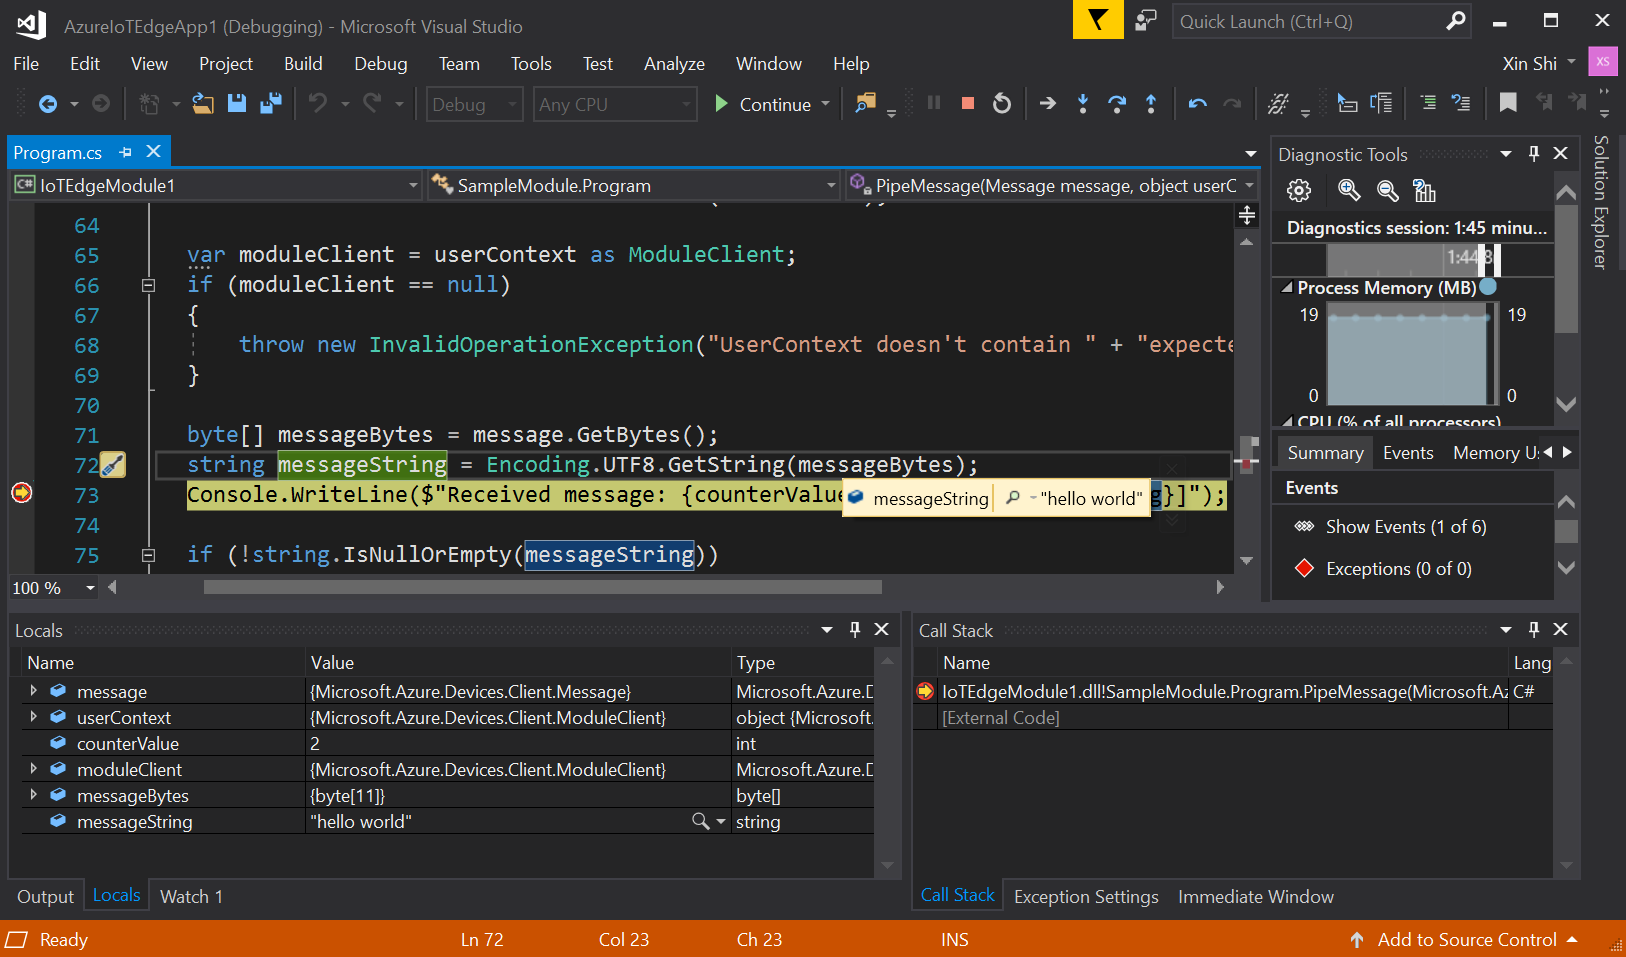Stop debugging using the red square icon
This screenshot has height=957, width=1626.
967,103
